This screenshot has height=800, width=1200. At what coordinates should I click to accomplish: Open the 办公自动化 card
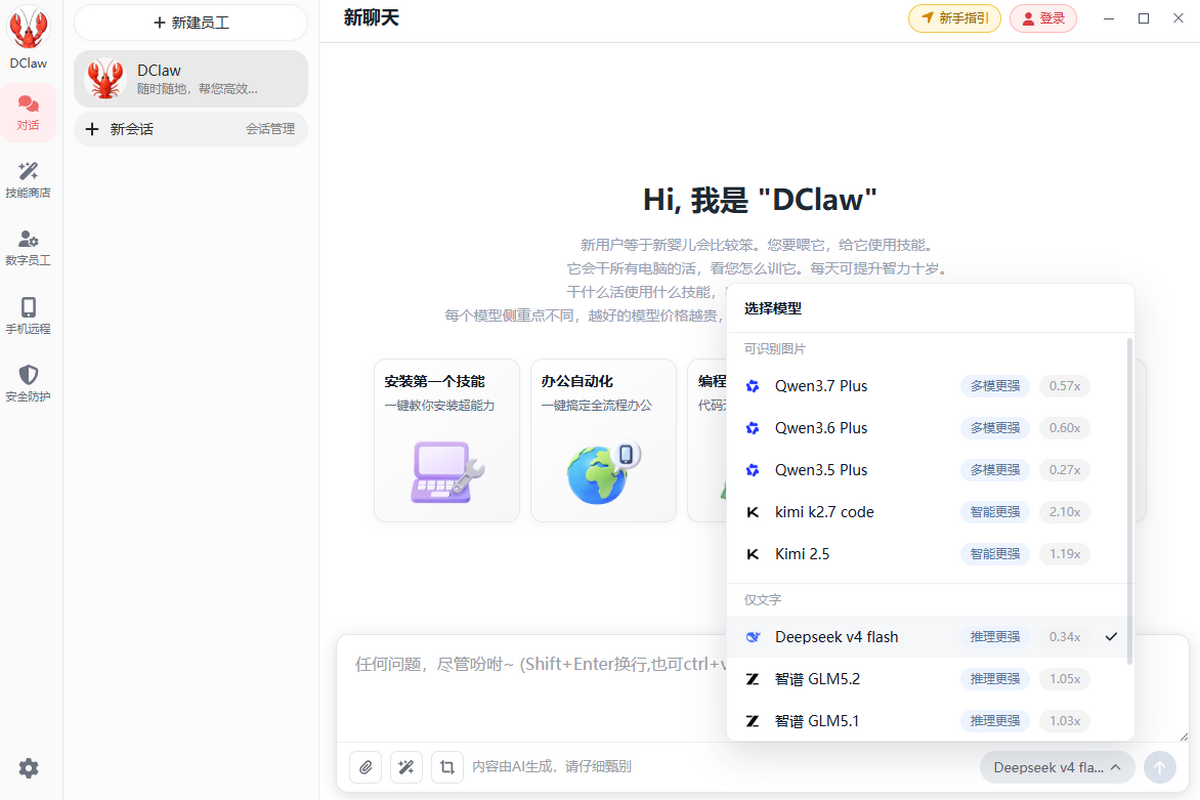[603, 440]
